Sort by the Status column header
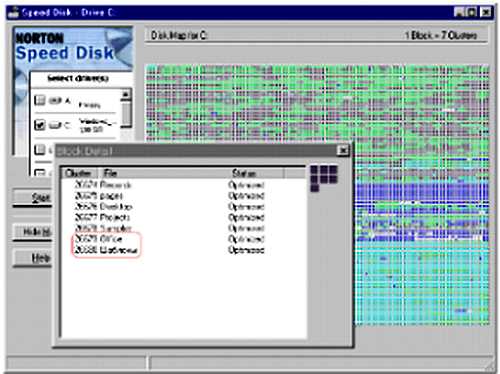 tap(257, 173)
